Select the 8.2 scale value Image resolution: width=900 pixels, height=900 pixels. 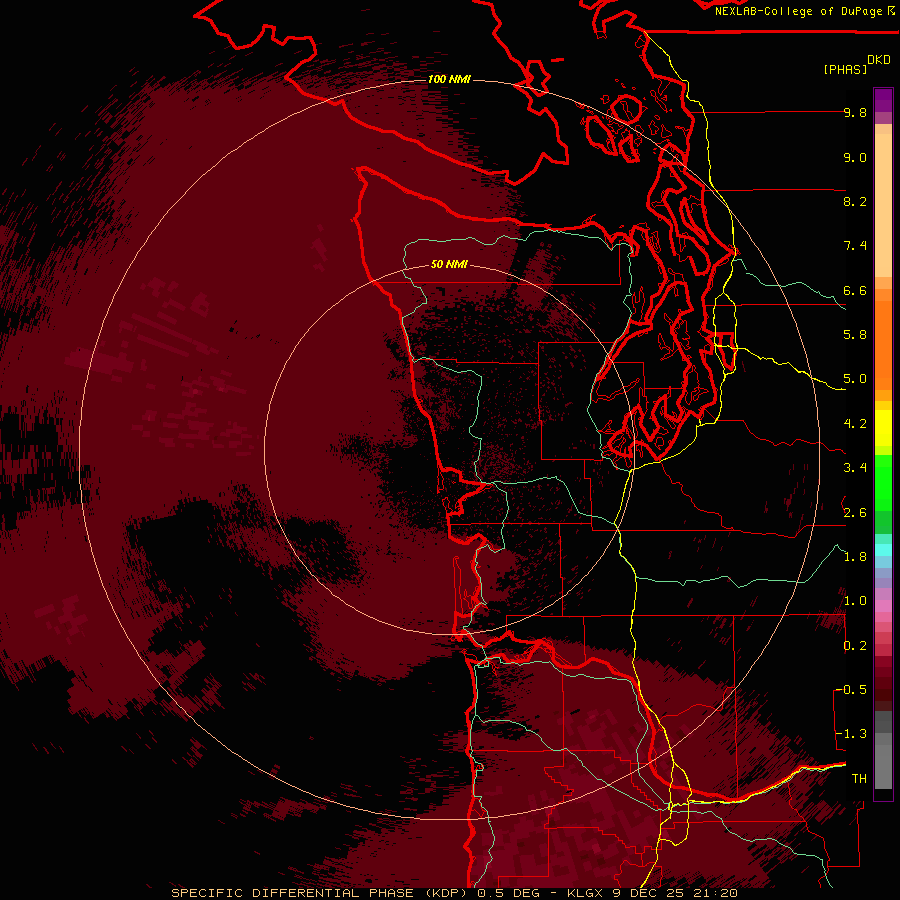pyautogui.click(x=855, y=201)
